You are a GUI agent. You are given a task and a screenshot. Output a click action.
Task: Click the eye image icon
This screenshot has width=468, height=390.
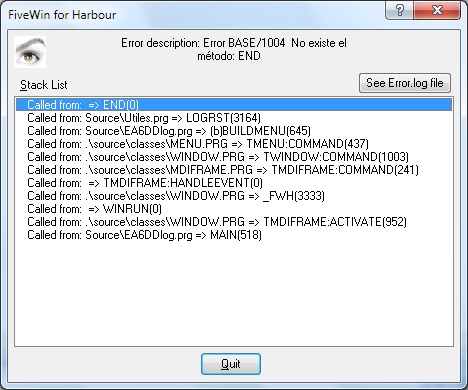pyautogui.click(x=30, y=52)
